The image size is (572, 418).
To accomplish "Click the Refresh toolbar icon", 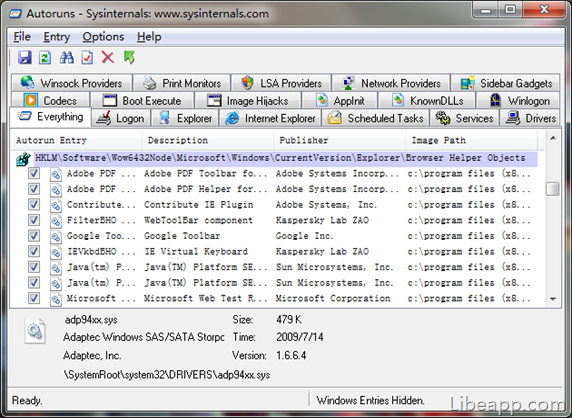I will point(45,58).
